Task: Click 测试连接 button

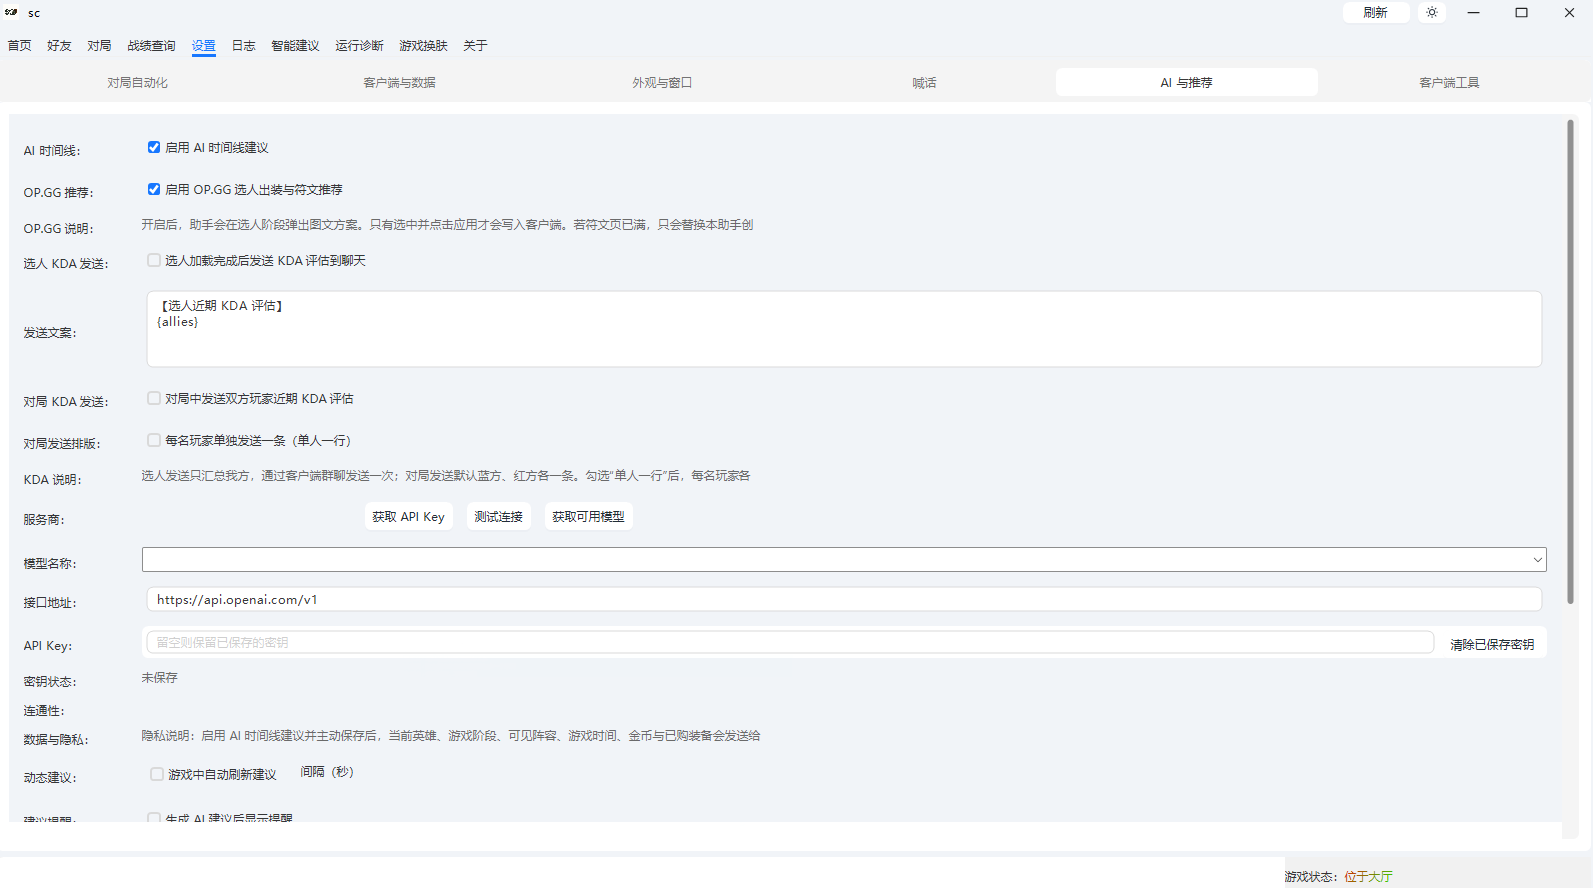Action: tap(498, 517)
